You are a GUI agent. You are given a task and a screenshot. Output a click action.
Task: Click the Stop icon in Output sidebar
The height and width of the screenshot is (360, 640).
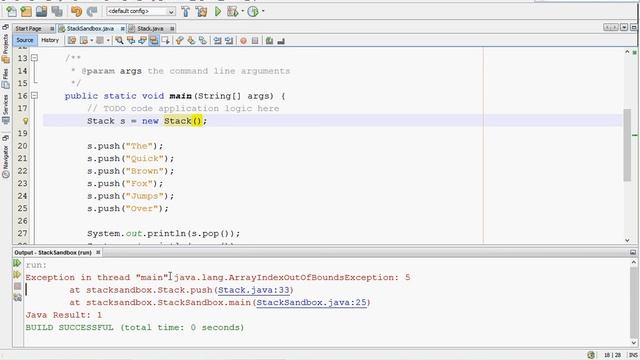click(17, 286)
